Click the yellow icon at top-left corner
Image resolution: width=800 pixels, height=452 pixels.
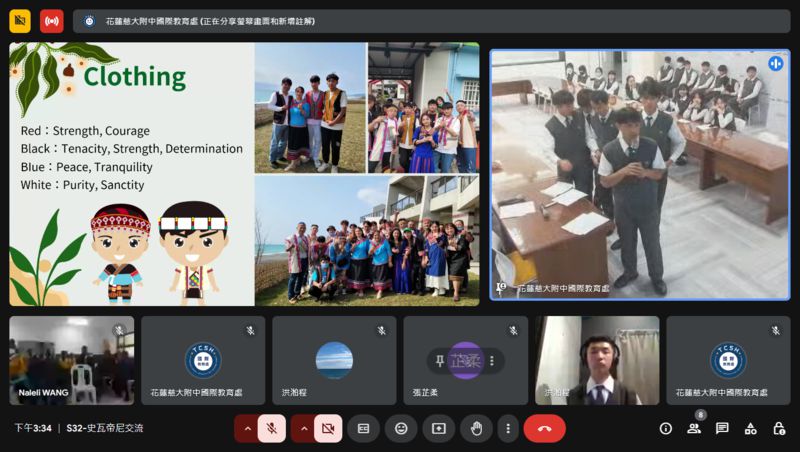[20, 20]
